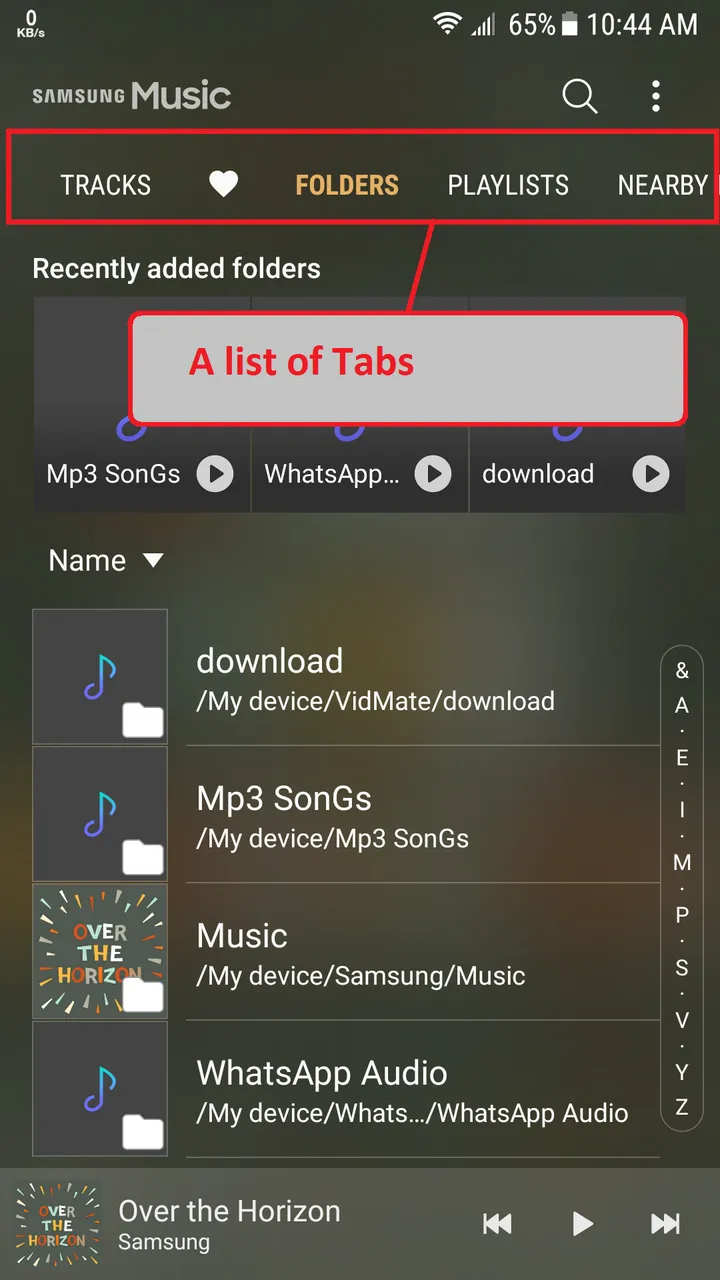This screenshot has width=720, height=1280.
Task: Tap the Wi-Fi status icon
Action: coord(447,24)
